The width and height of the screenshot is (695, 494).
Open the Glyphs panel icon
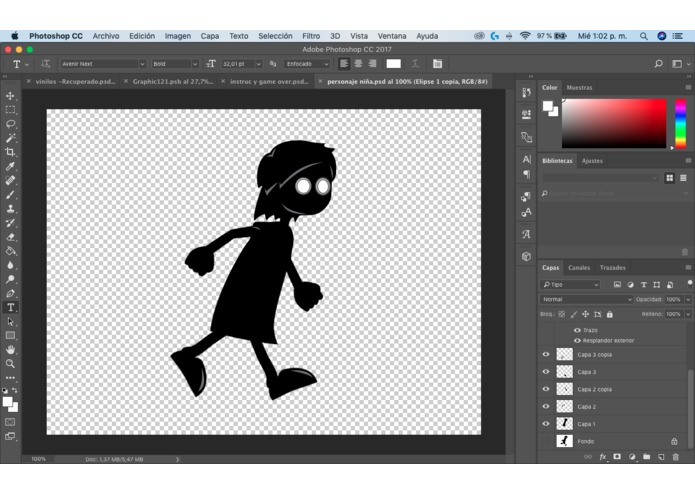point(526,234)
